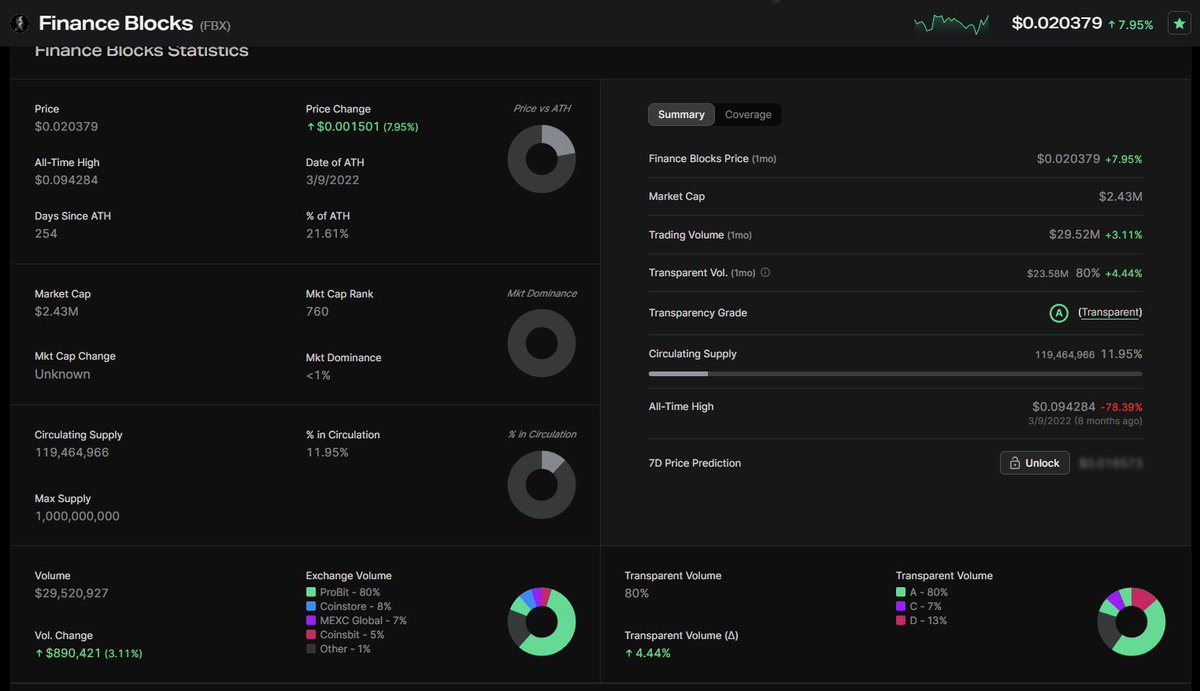Click the Circulating Supply progress bar

pos(895,374)
